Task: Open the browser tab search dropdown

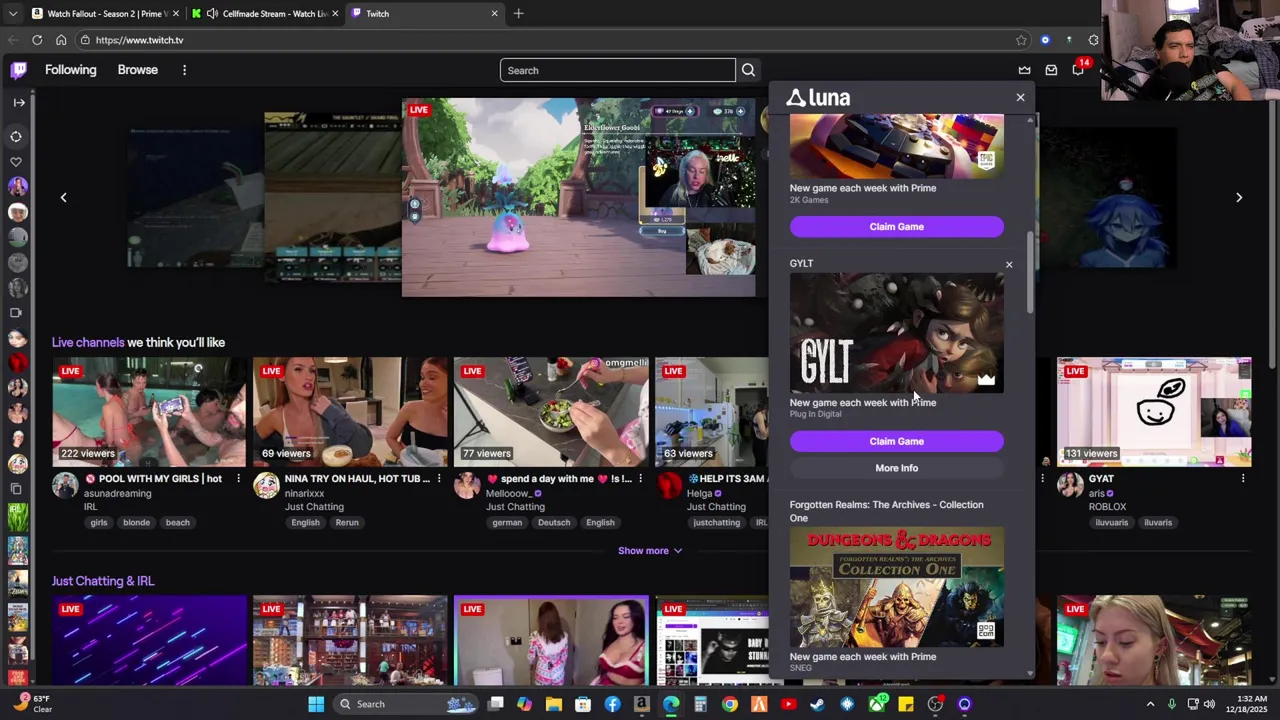Action: point(12,13)
